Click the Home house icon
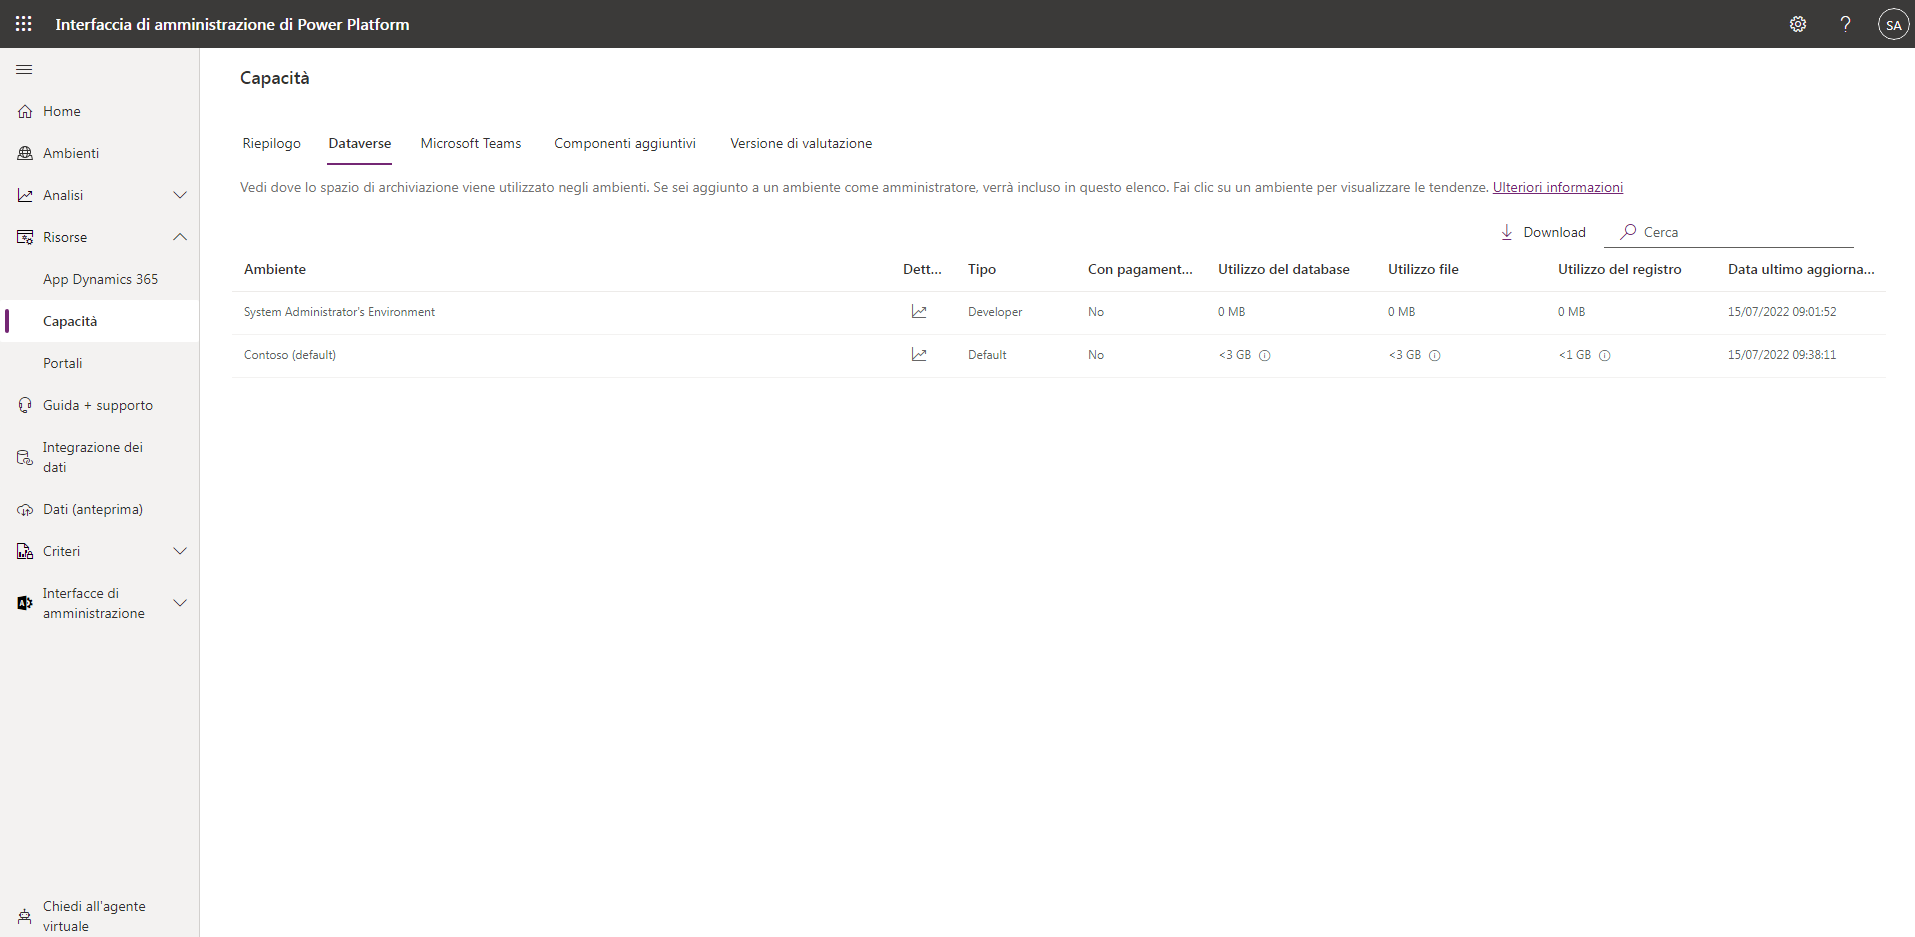Viewport: 1915px width, 937px height. point(25,111)
